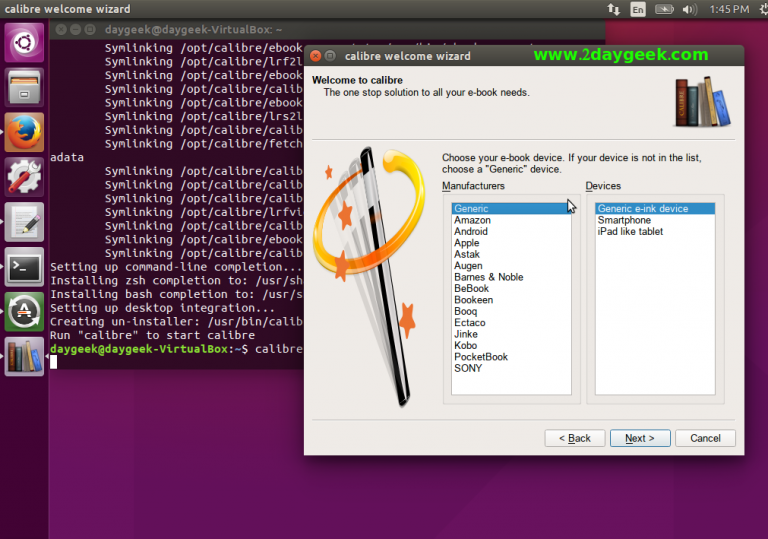768x539 pixels.
Task: Select Augen manufacturer
Action: coord(511,266)
